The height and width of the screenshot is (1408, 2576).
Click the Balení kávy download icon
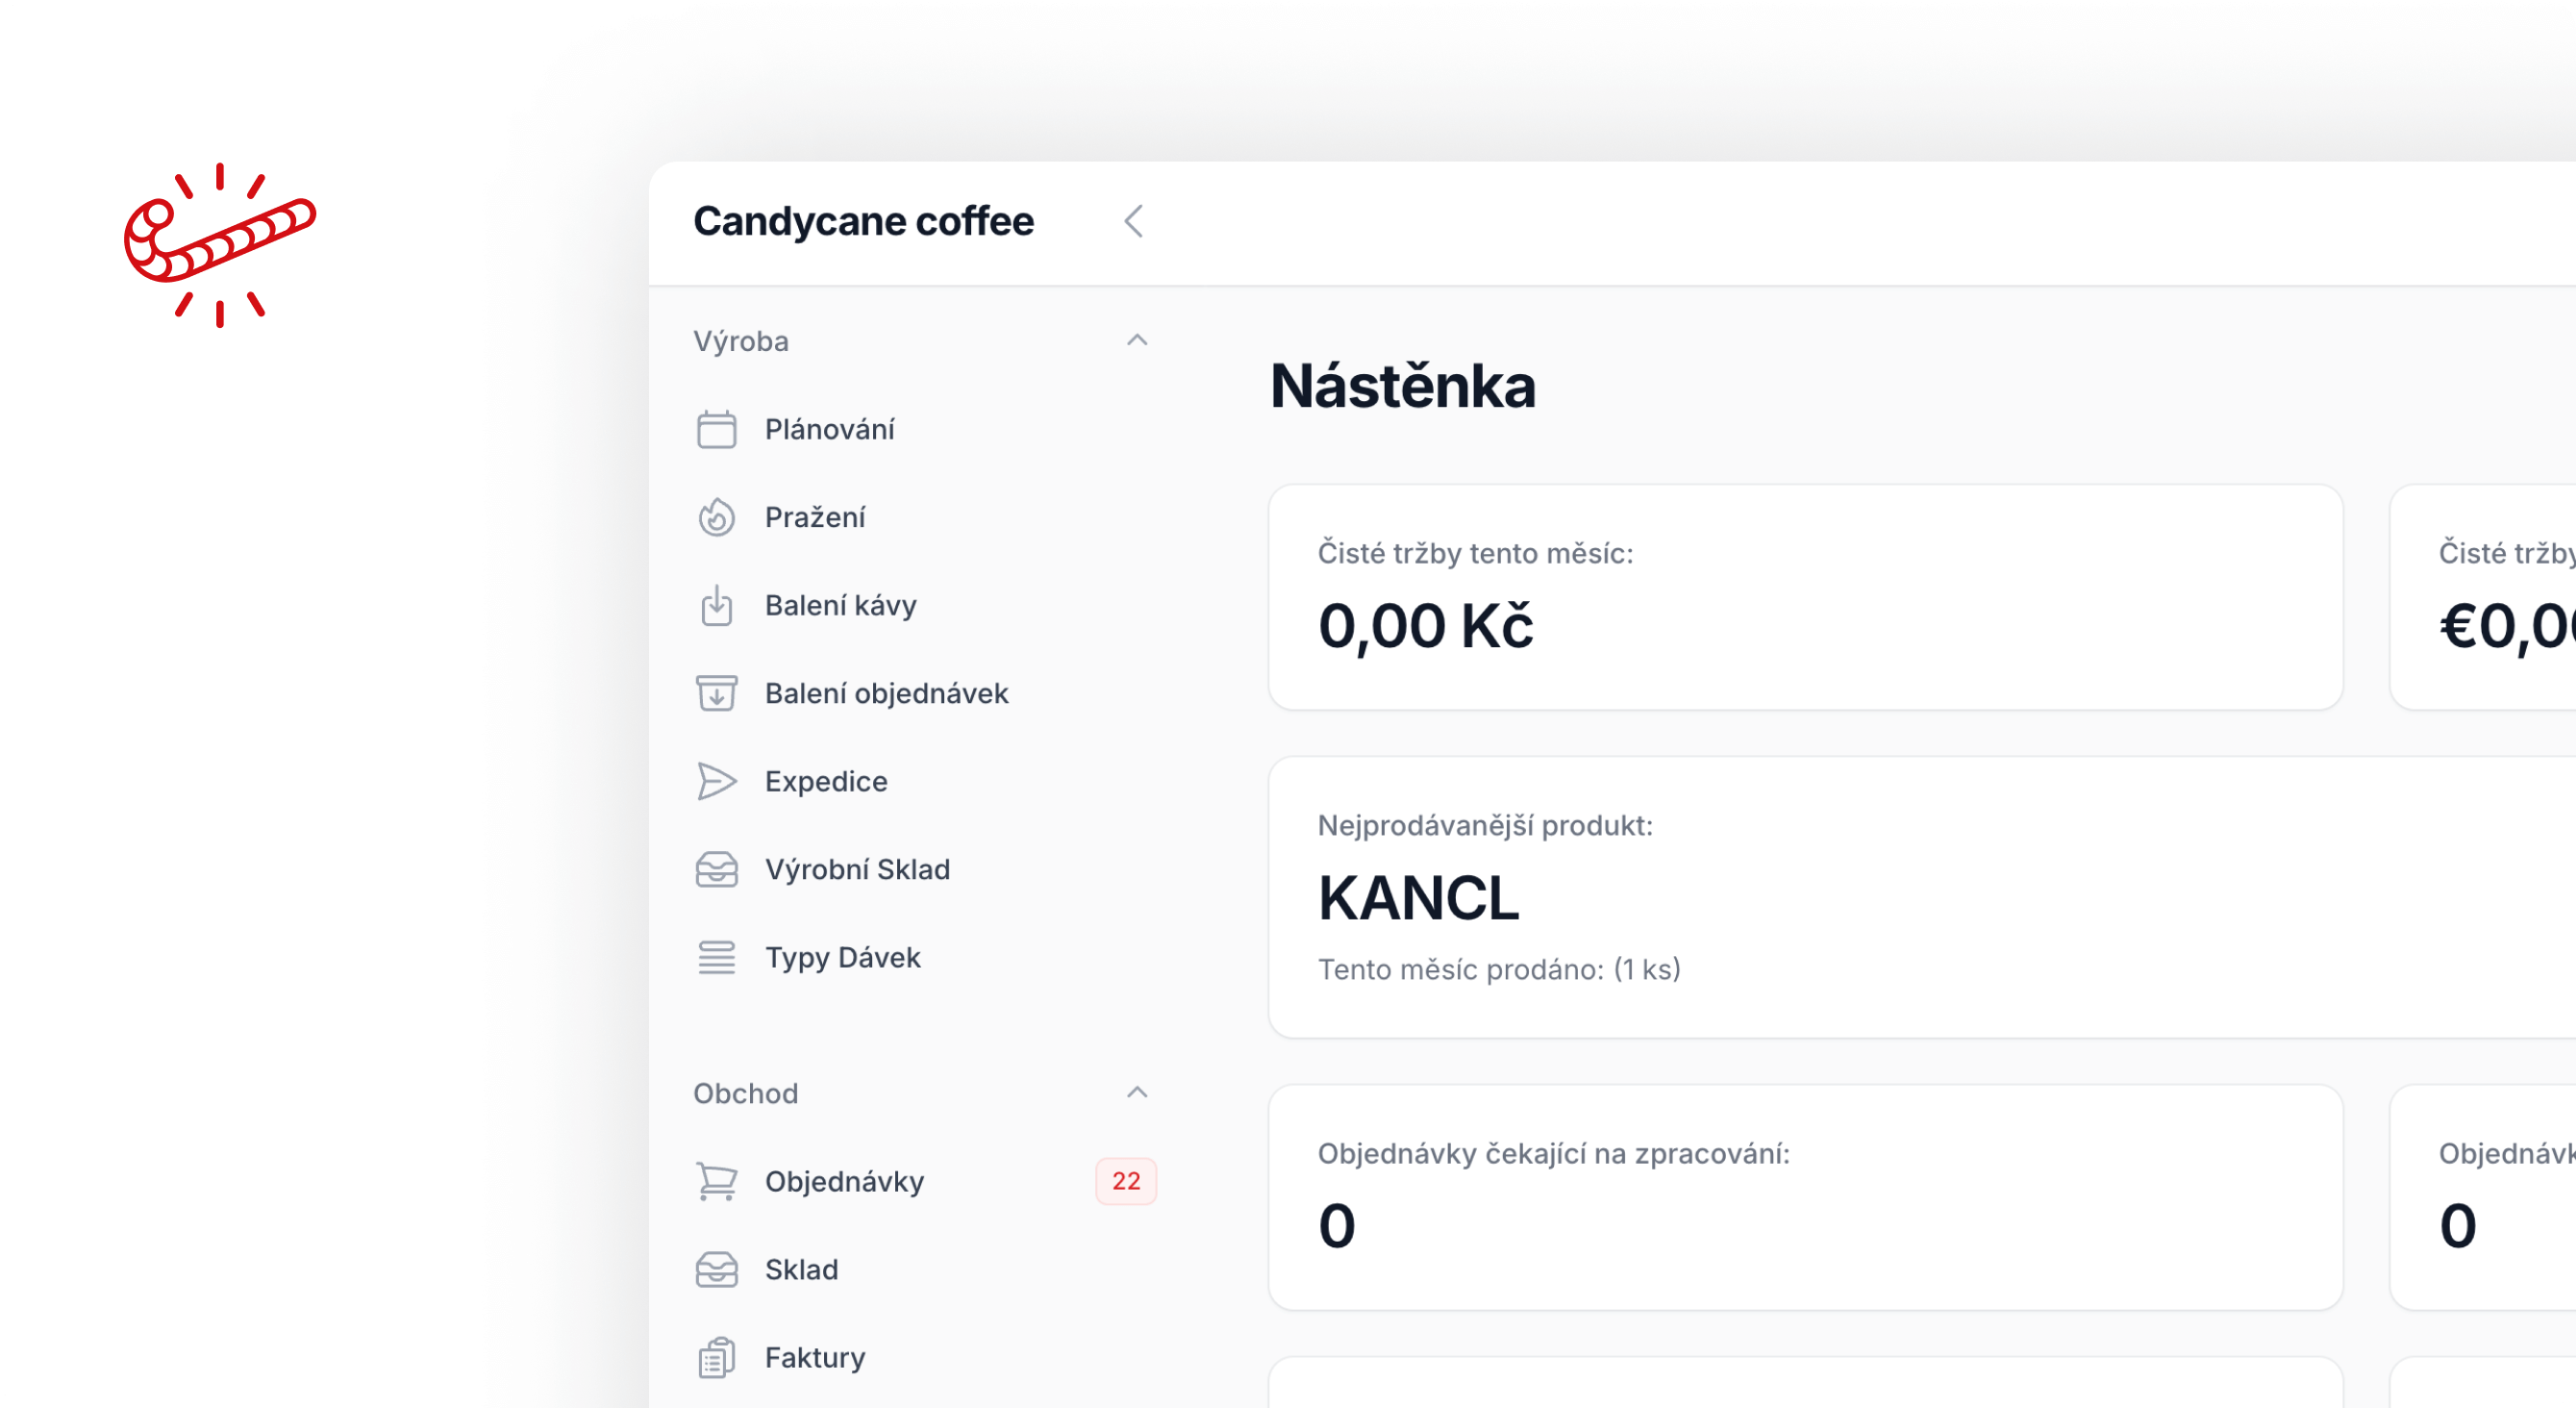[716, 606]
